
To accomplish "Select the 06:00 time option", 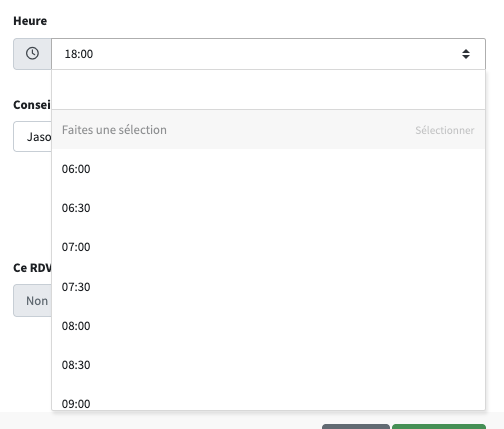I will coord(268,169).
